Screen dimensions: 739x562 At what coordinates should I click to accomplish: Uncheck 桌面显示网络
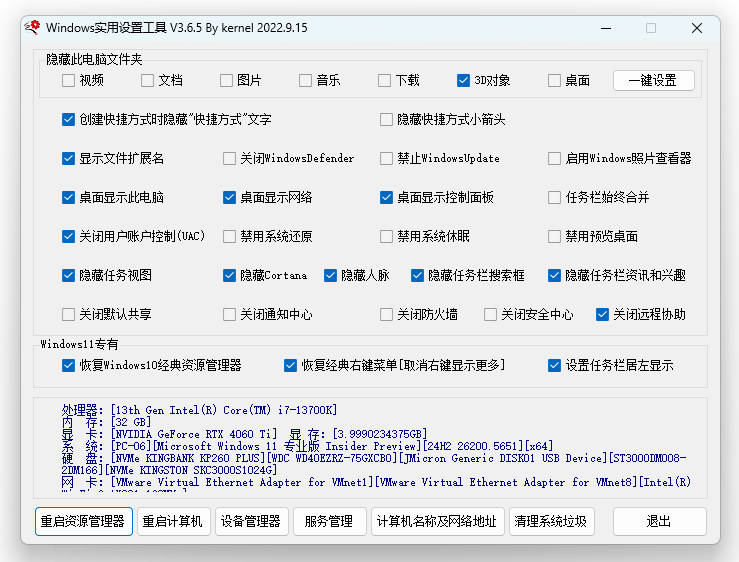230,198
